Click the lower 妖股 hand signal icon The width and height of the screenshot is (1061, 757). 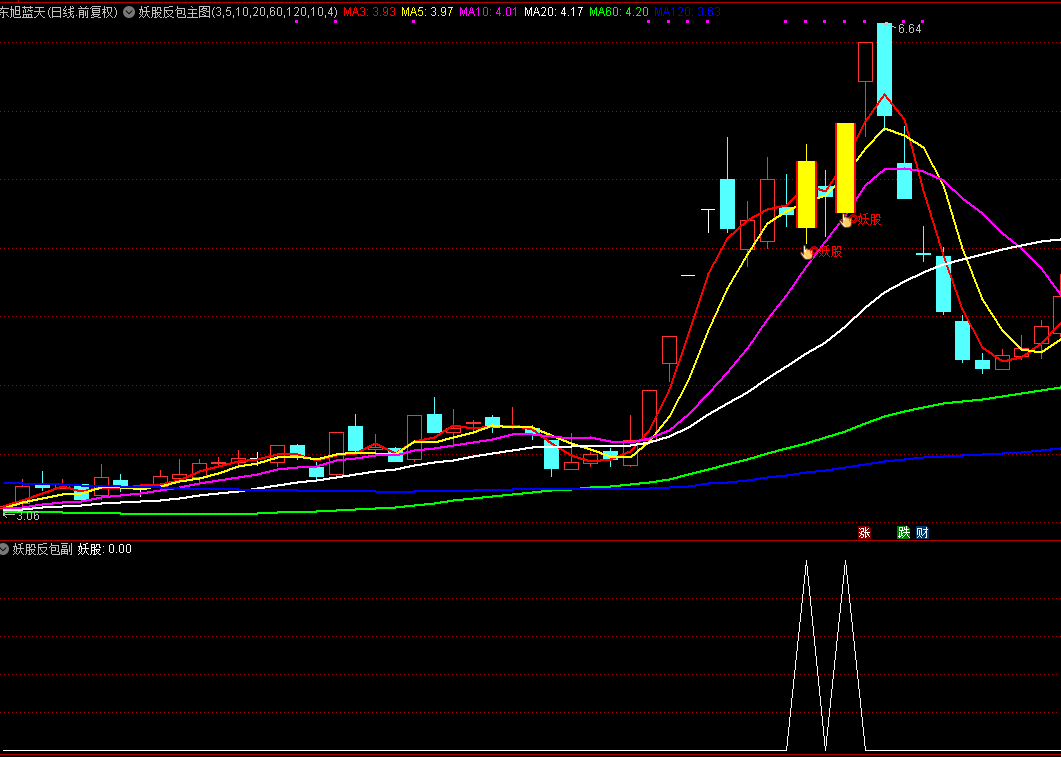pos(808,252)
